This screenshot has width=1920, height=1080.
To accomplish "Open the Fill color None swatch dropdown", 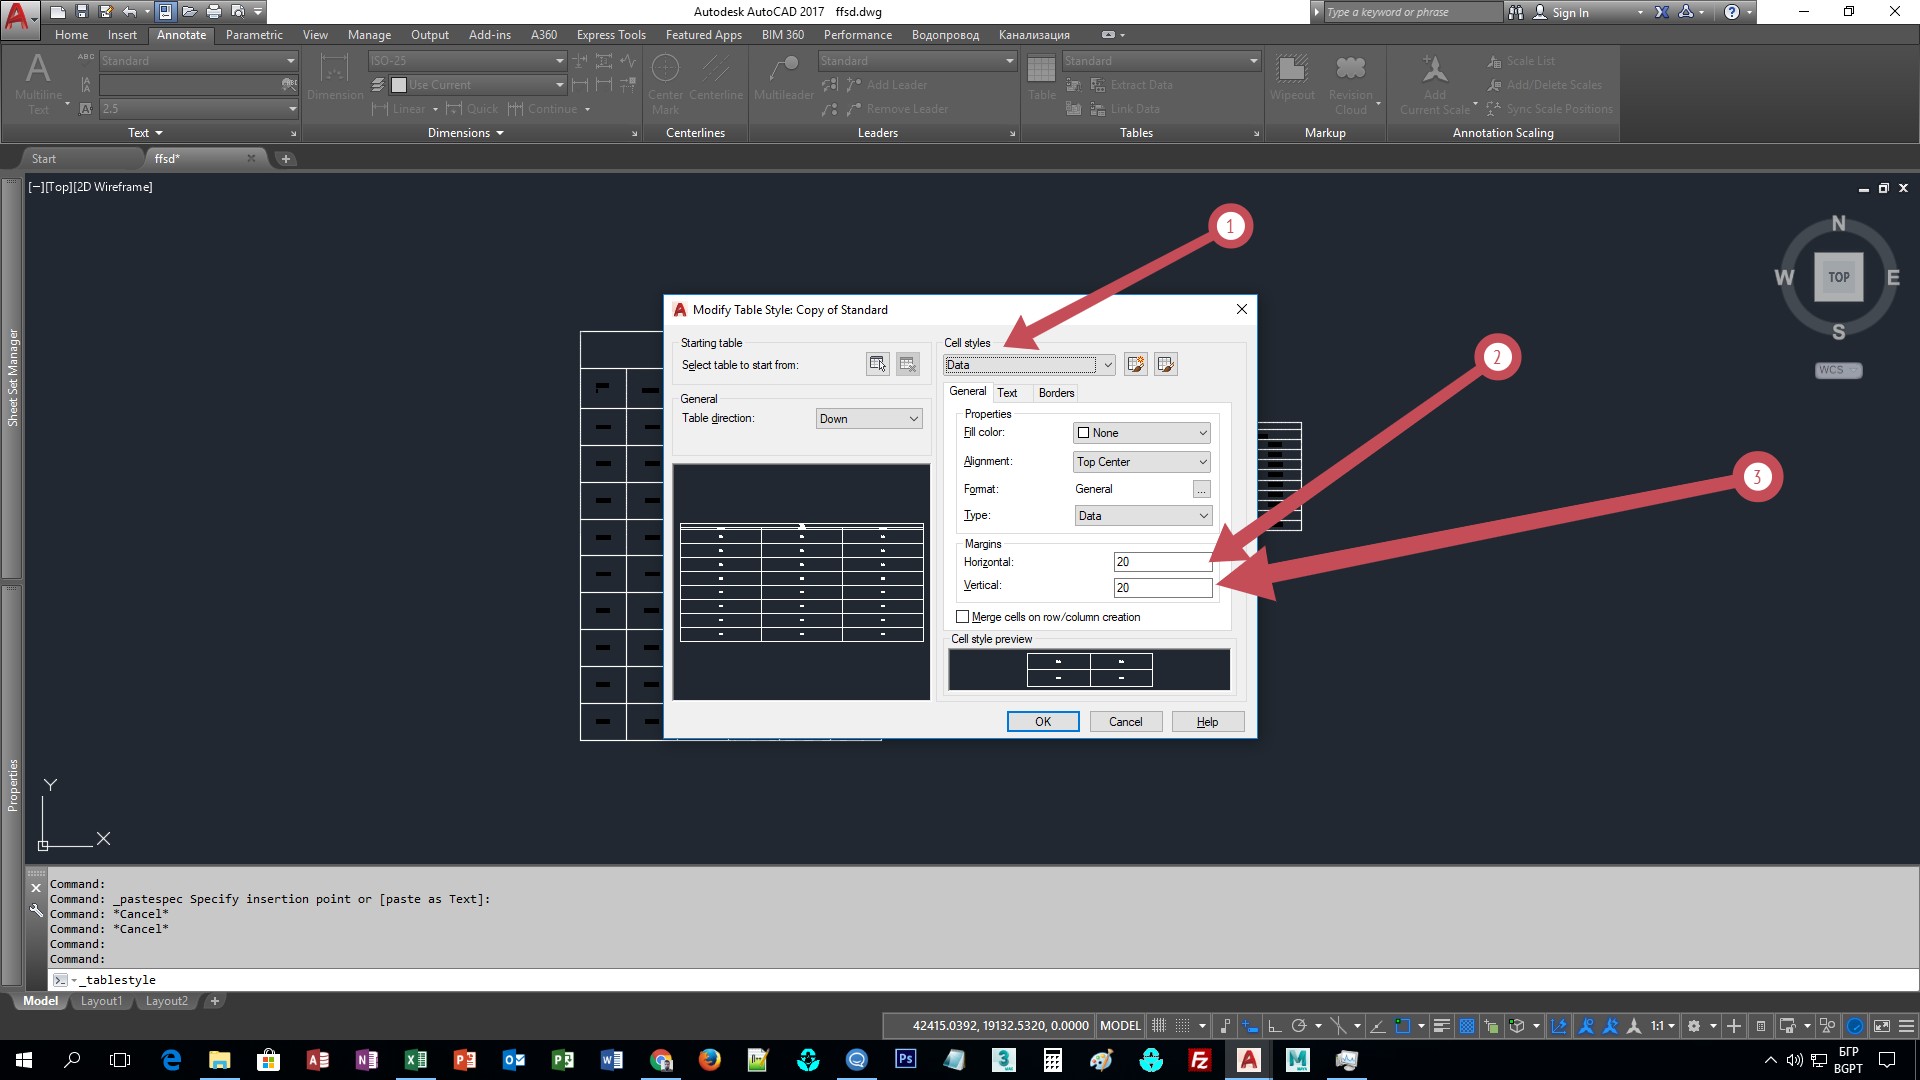I will [x=1142, y=433].
